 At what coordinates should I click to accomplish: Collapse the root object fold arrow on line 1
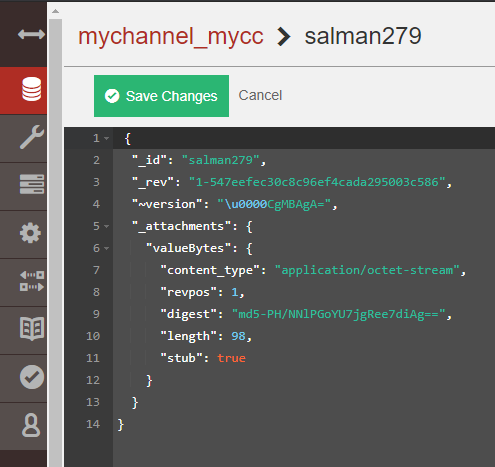(x=106, y=138)
